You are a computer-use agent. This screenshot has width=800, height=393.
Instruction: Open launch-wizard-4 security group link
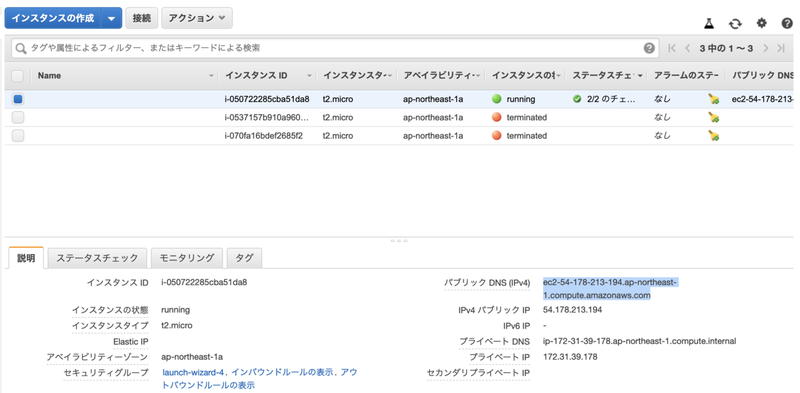click(194, 373)
